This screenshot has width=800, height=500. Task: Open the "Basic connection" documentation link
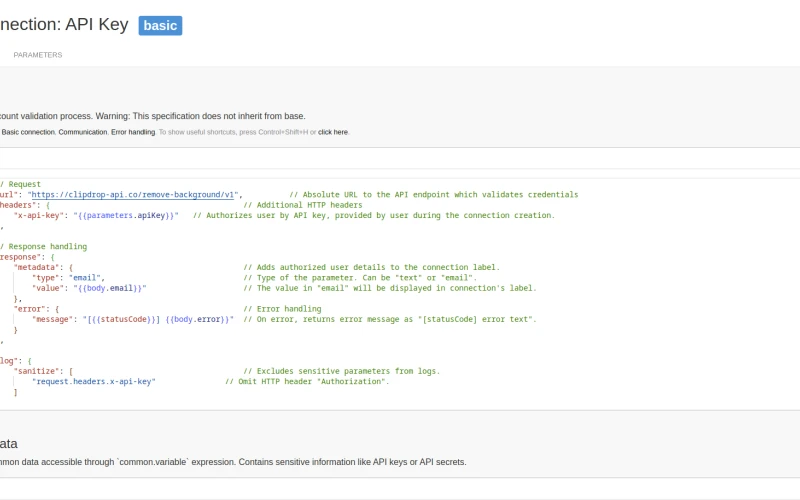(x=28, y=132)
